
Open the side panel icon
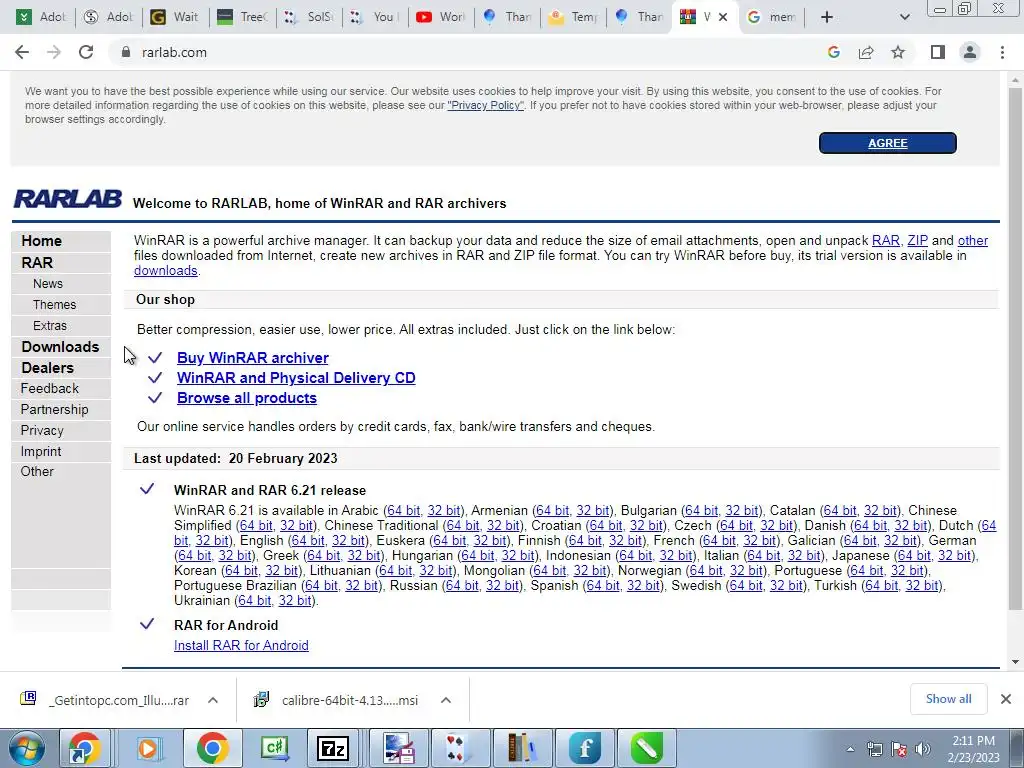click(x=938, y=52)
